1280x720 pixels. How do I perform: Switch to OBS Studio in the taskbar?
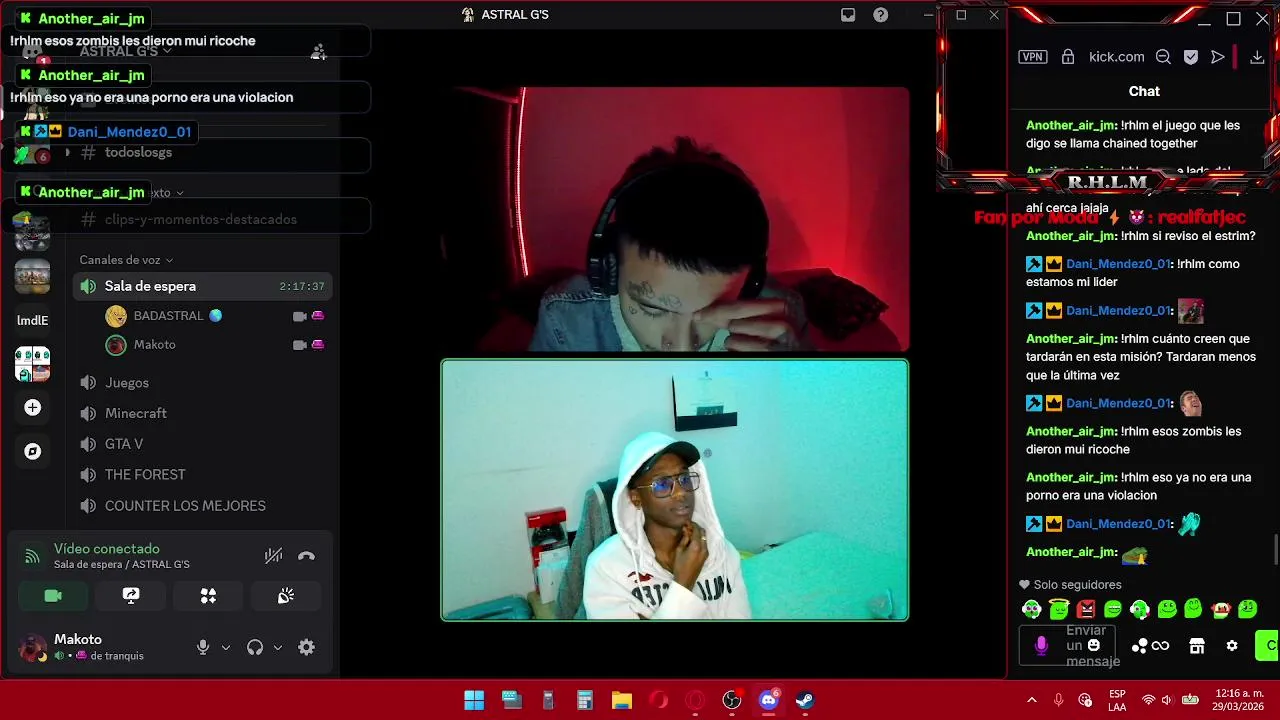click(732, 700)
